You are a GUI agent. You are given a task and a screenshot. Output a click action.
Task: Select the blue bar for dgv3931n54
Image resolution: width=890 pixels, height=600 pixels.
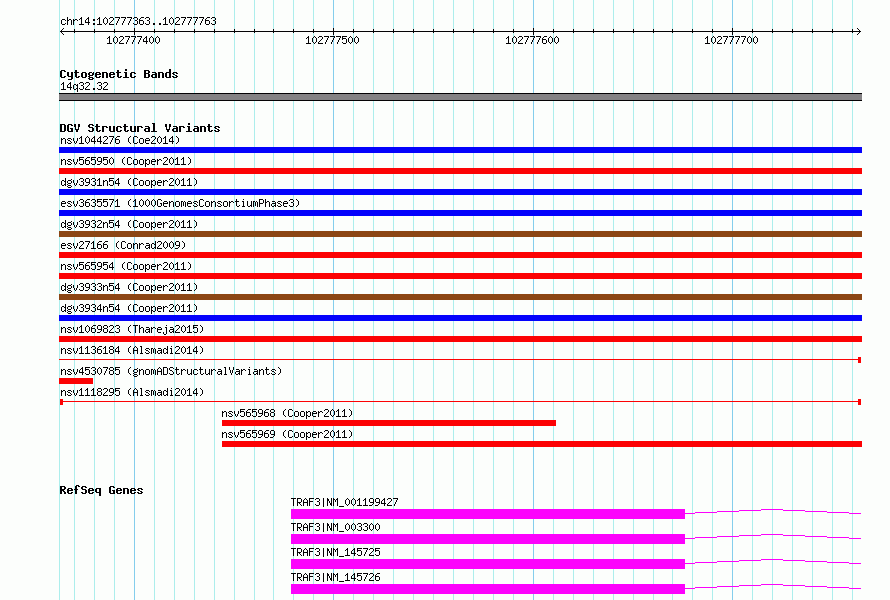click(460, 192)
